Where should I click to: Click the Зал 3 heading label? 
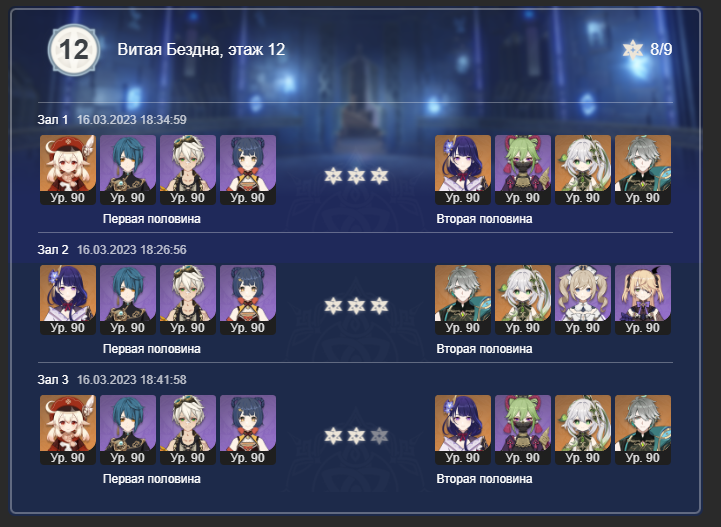click(53, 380)
